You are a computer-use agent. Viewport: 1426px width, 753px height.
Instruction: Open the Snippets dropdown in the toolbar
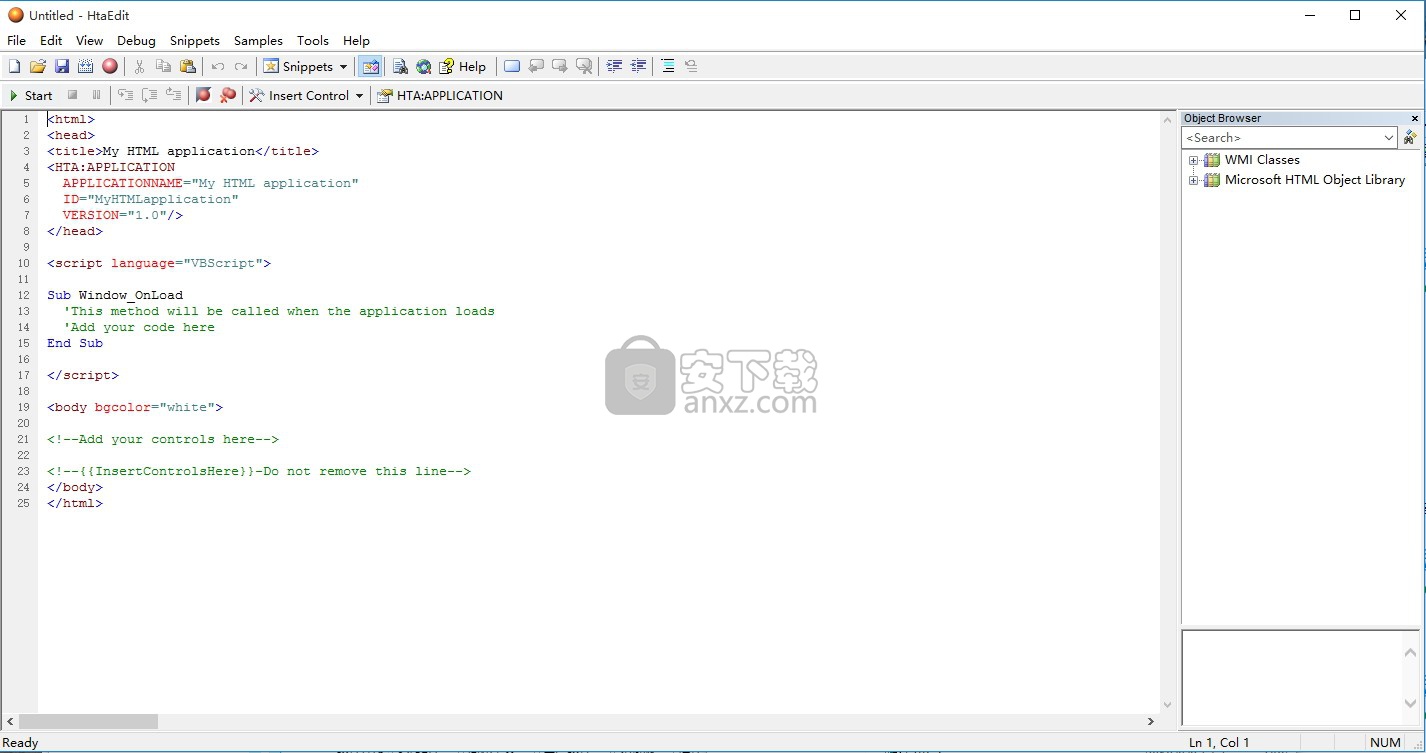coord(306,67)
